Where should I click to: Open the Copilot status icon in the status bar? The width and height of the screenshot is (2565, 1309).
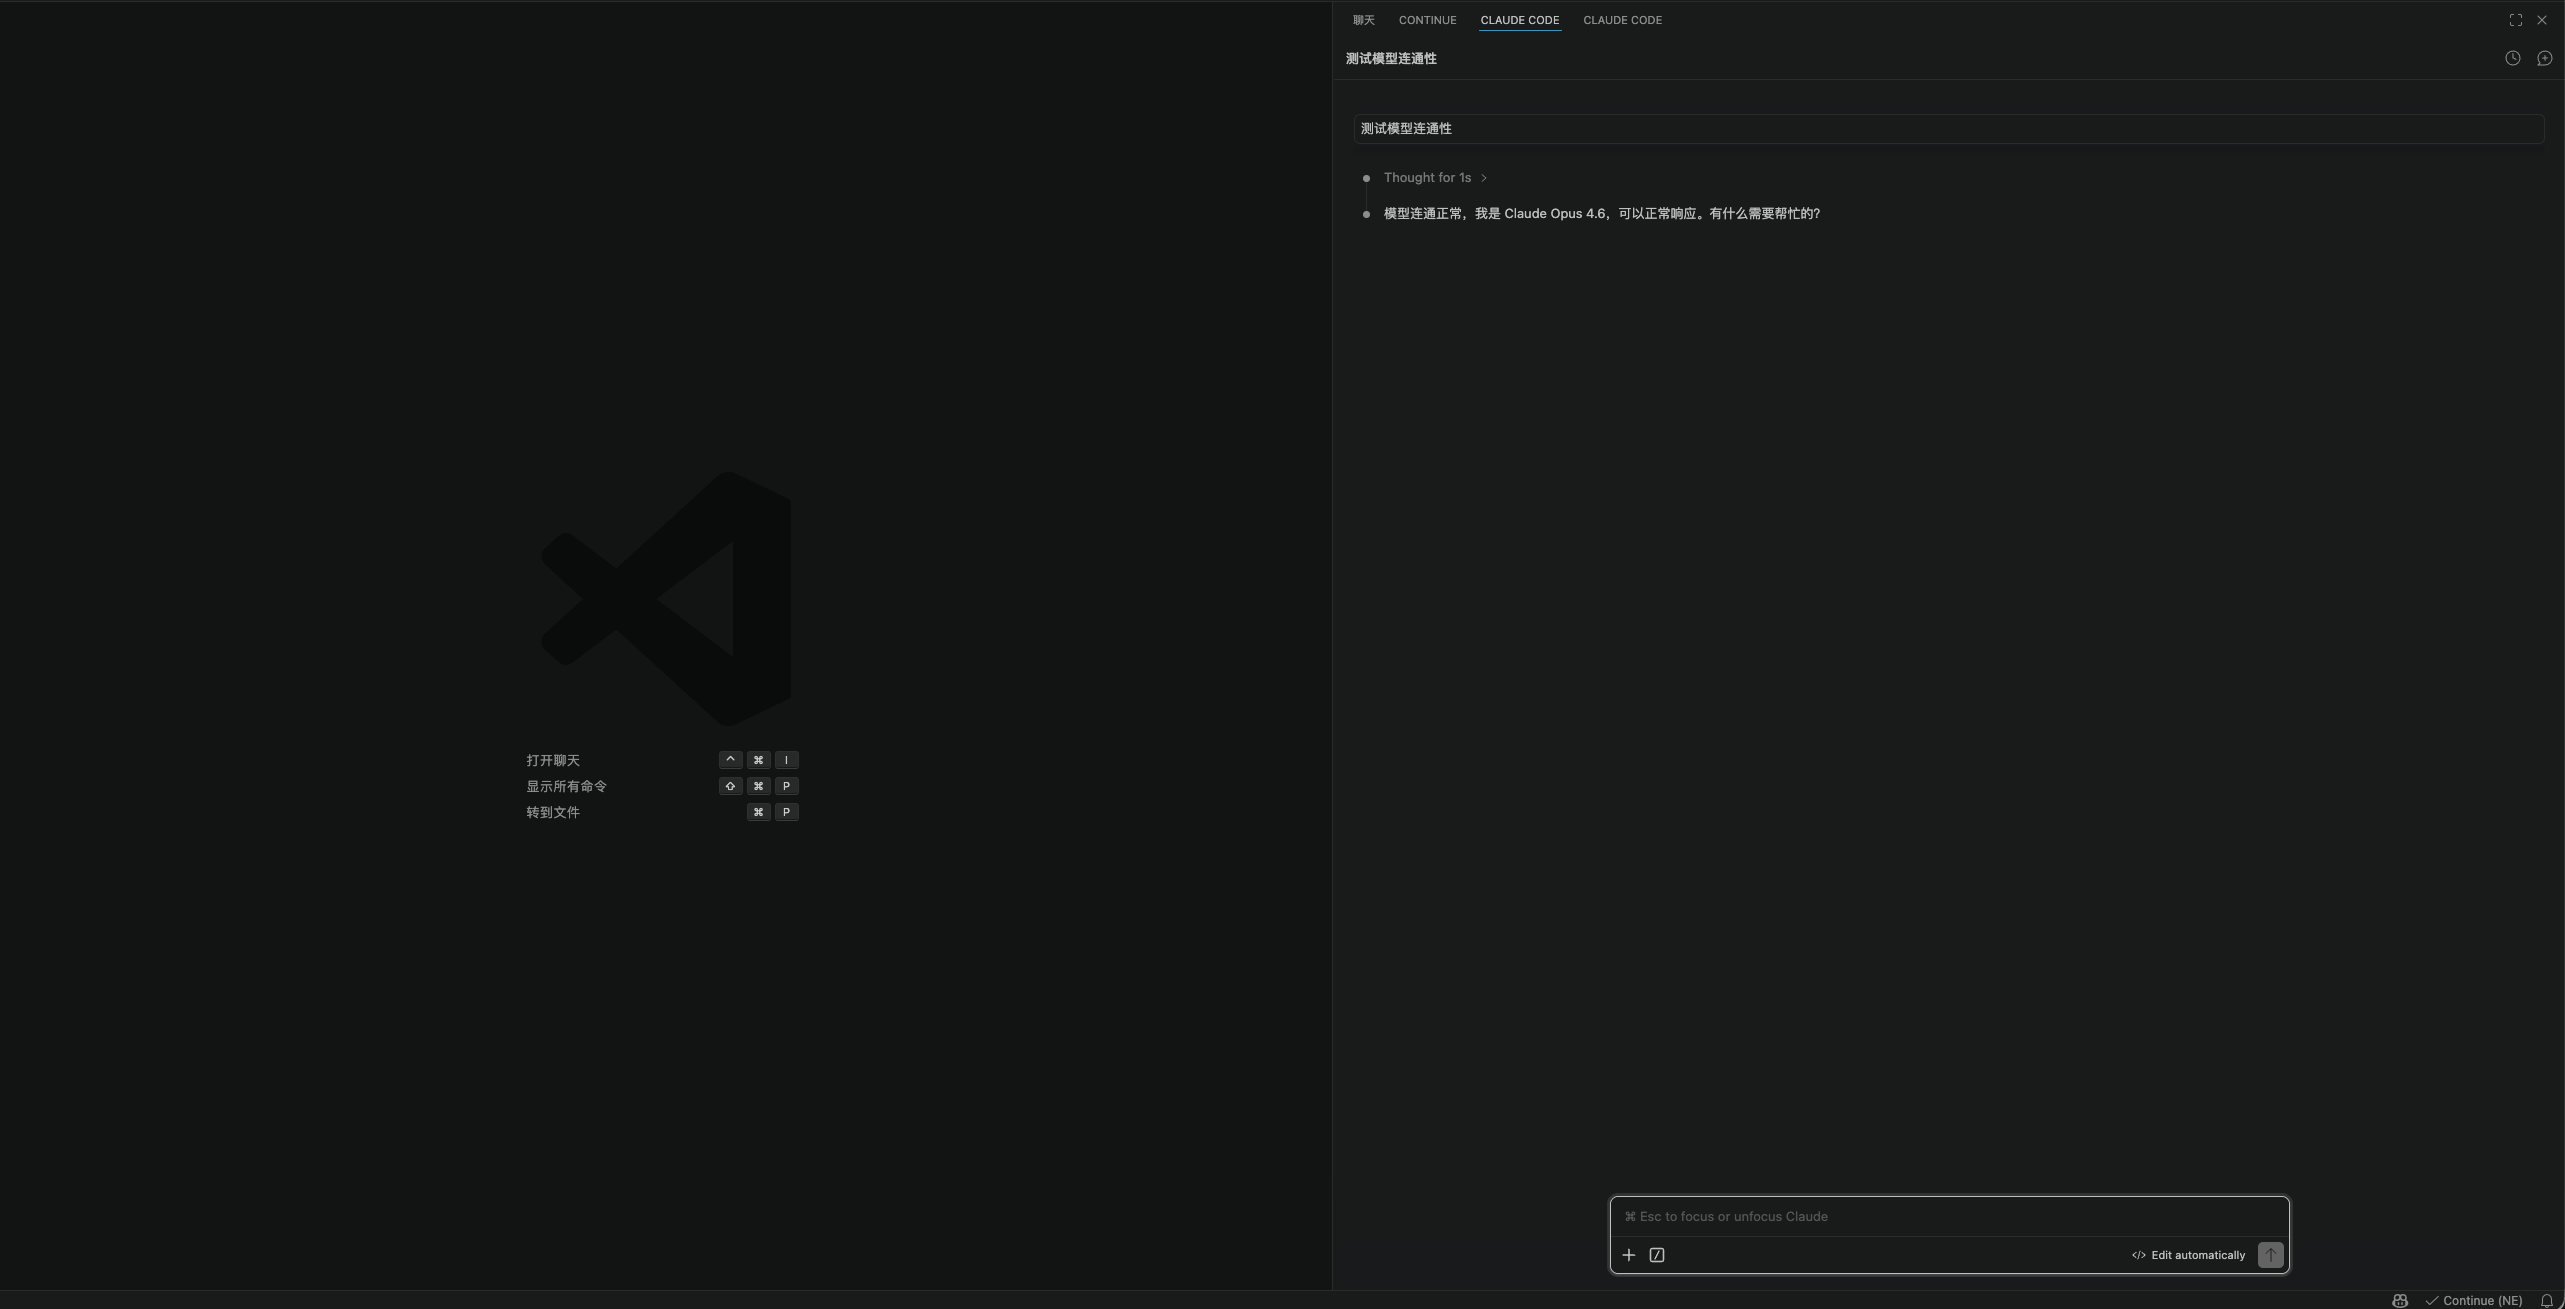[2400, 1301]
